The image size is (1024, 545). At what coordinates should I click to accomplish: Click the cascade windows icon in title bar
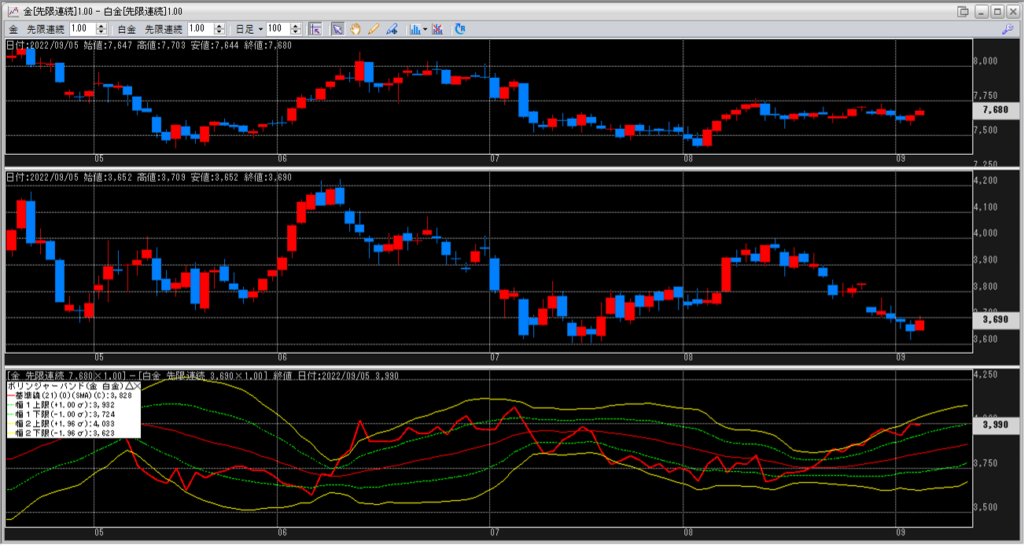coord(962,11)
